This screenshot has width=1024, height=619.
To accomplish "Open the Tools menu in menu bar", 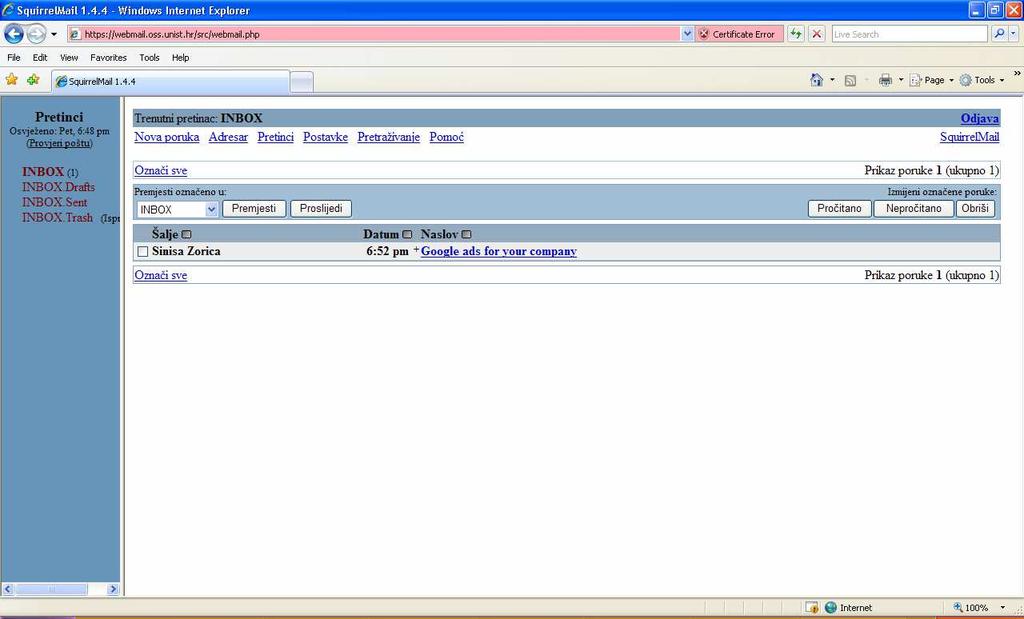I will click(149, 57).
